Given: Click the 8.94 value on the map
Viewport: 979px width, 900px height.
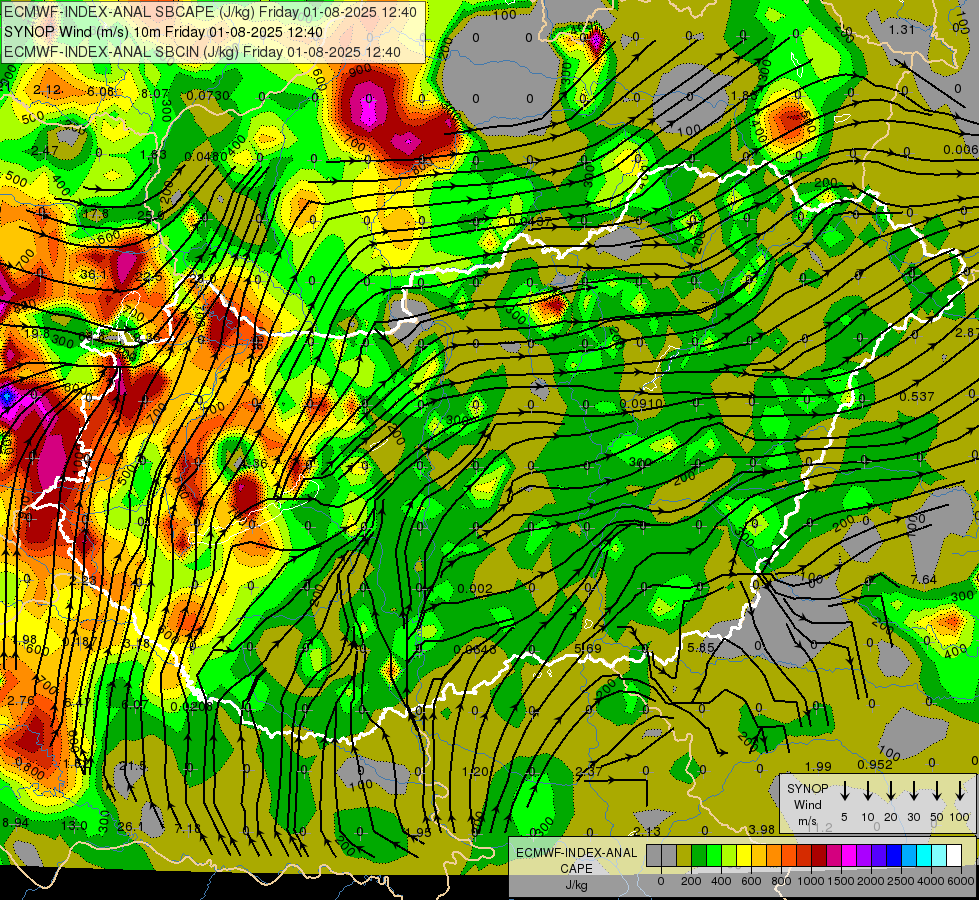Looking at the screenshot, I should [15, 823].
